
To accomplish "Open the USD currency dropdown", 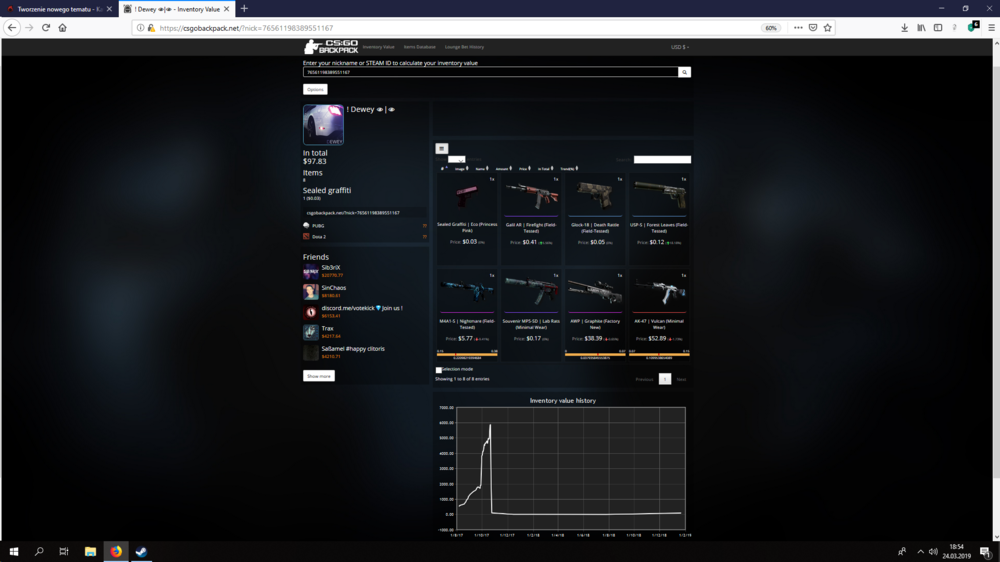I will click(680, 47).
